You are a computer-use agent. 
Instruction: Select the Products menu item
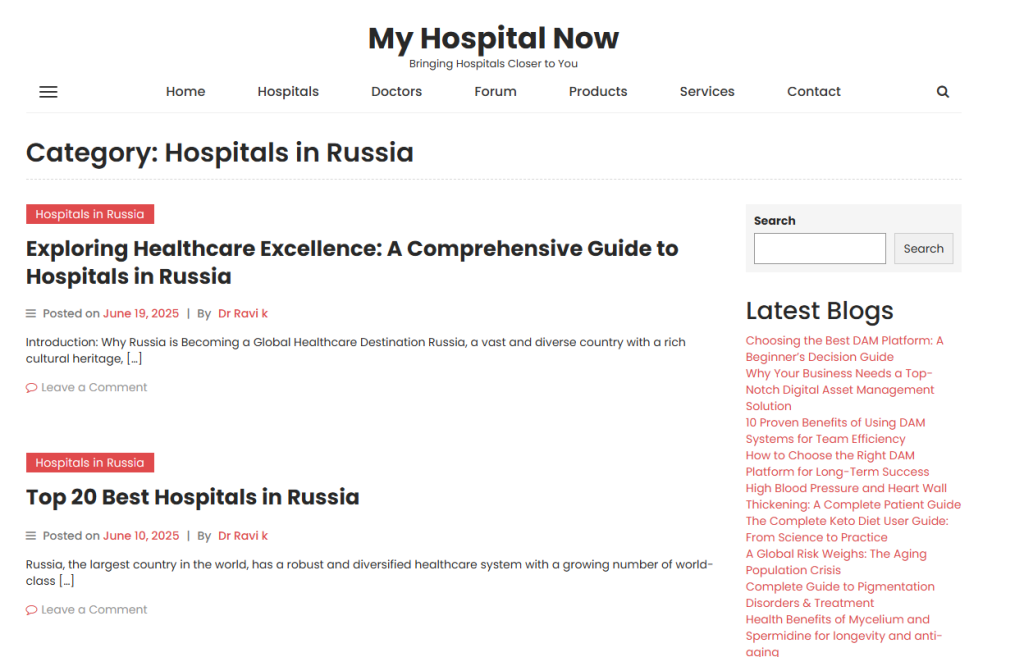598,91
